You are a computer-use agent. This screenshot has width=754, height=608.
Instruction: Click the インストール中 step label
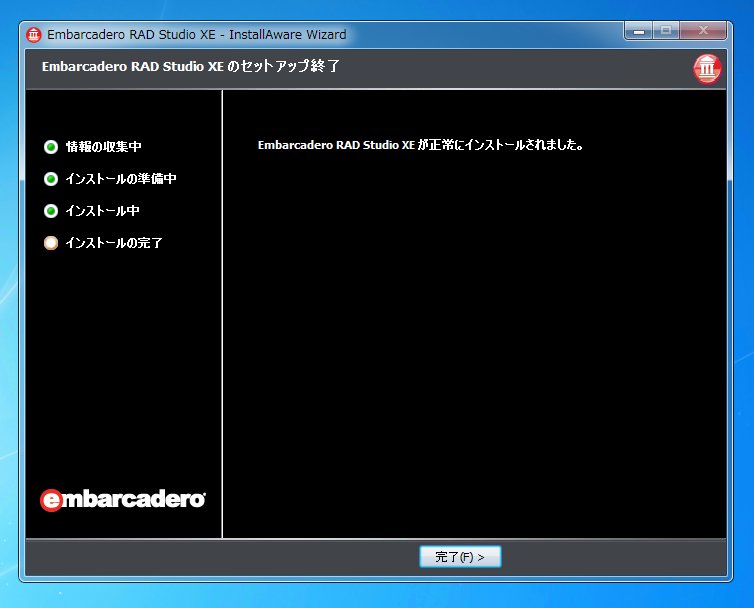coord(102,211)
